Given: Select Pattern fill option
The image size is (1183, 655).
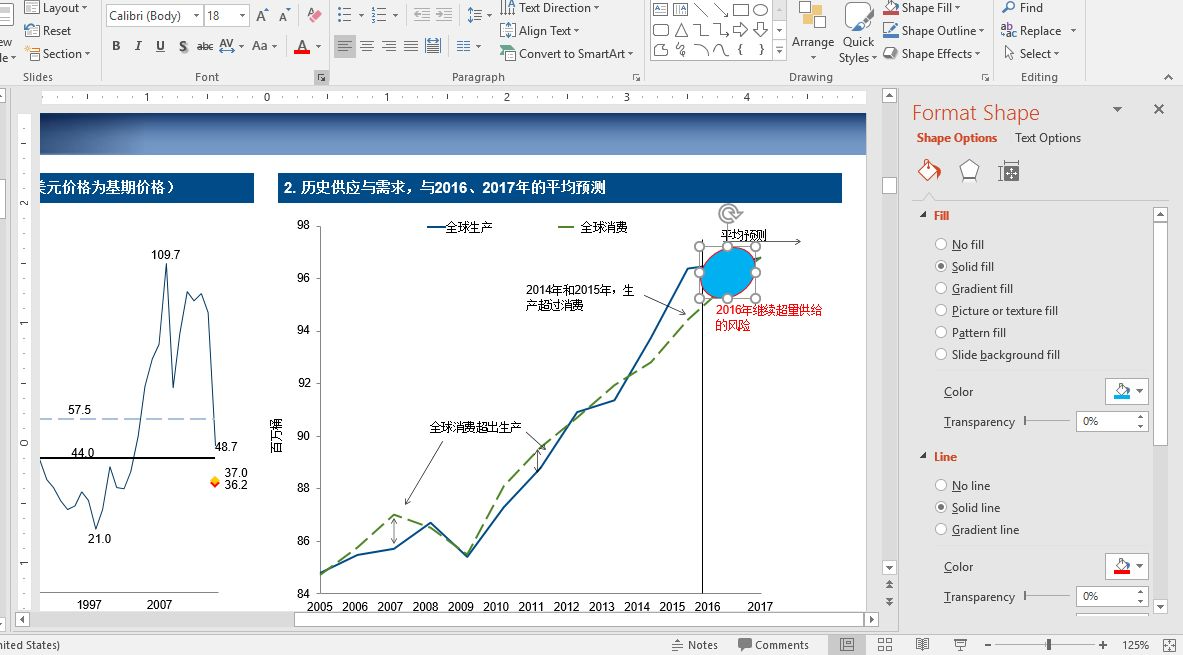Looking at the screenshot, I should [970, 332].
